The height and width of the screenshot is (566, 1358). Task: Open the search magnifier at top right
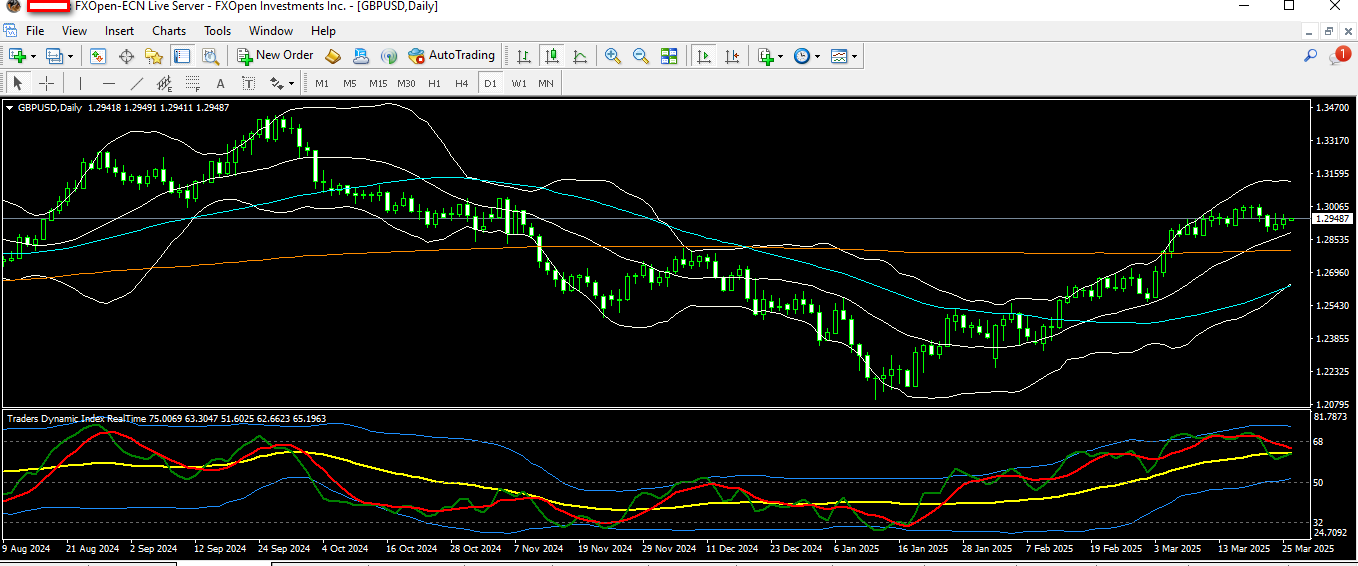pyautogui.click(x=1310, y=56)
